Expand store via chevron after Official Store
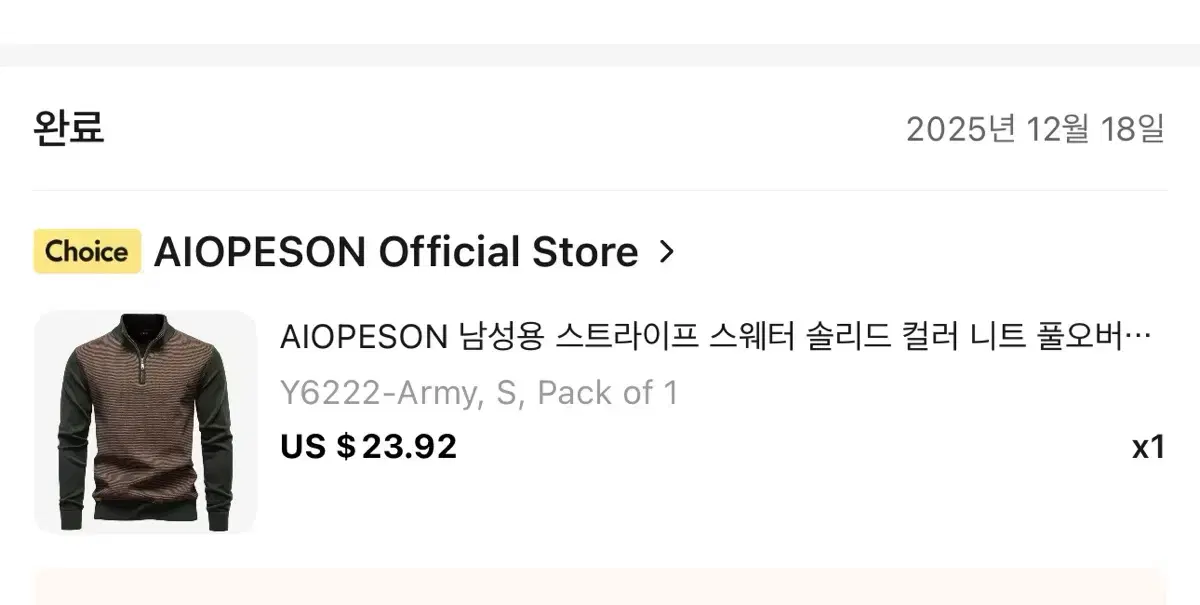Screen dimensions: 1200x605 [x=668, y=252]
